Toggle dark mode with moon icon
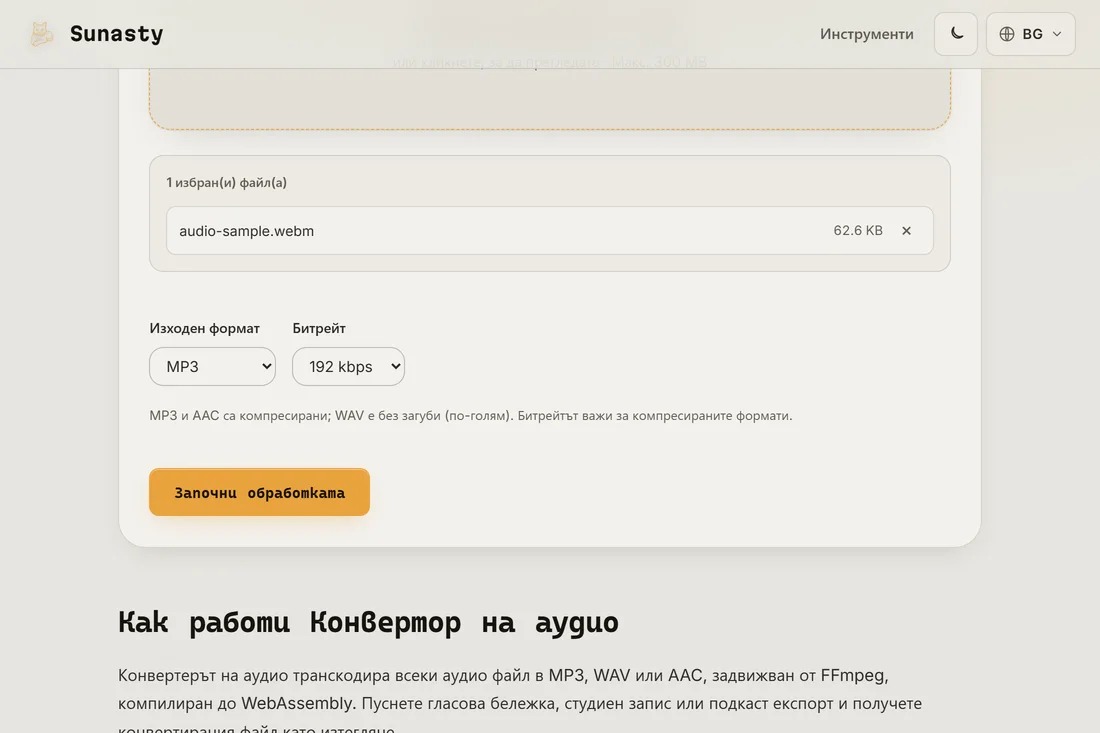Viewport: 1100px width, 733px height. click(955, 34)
